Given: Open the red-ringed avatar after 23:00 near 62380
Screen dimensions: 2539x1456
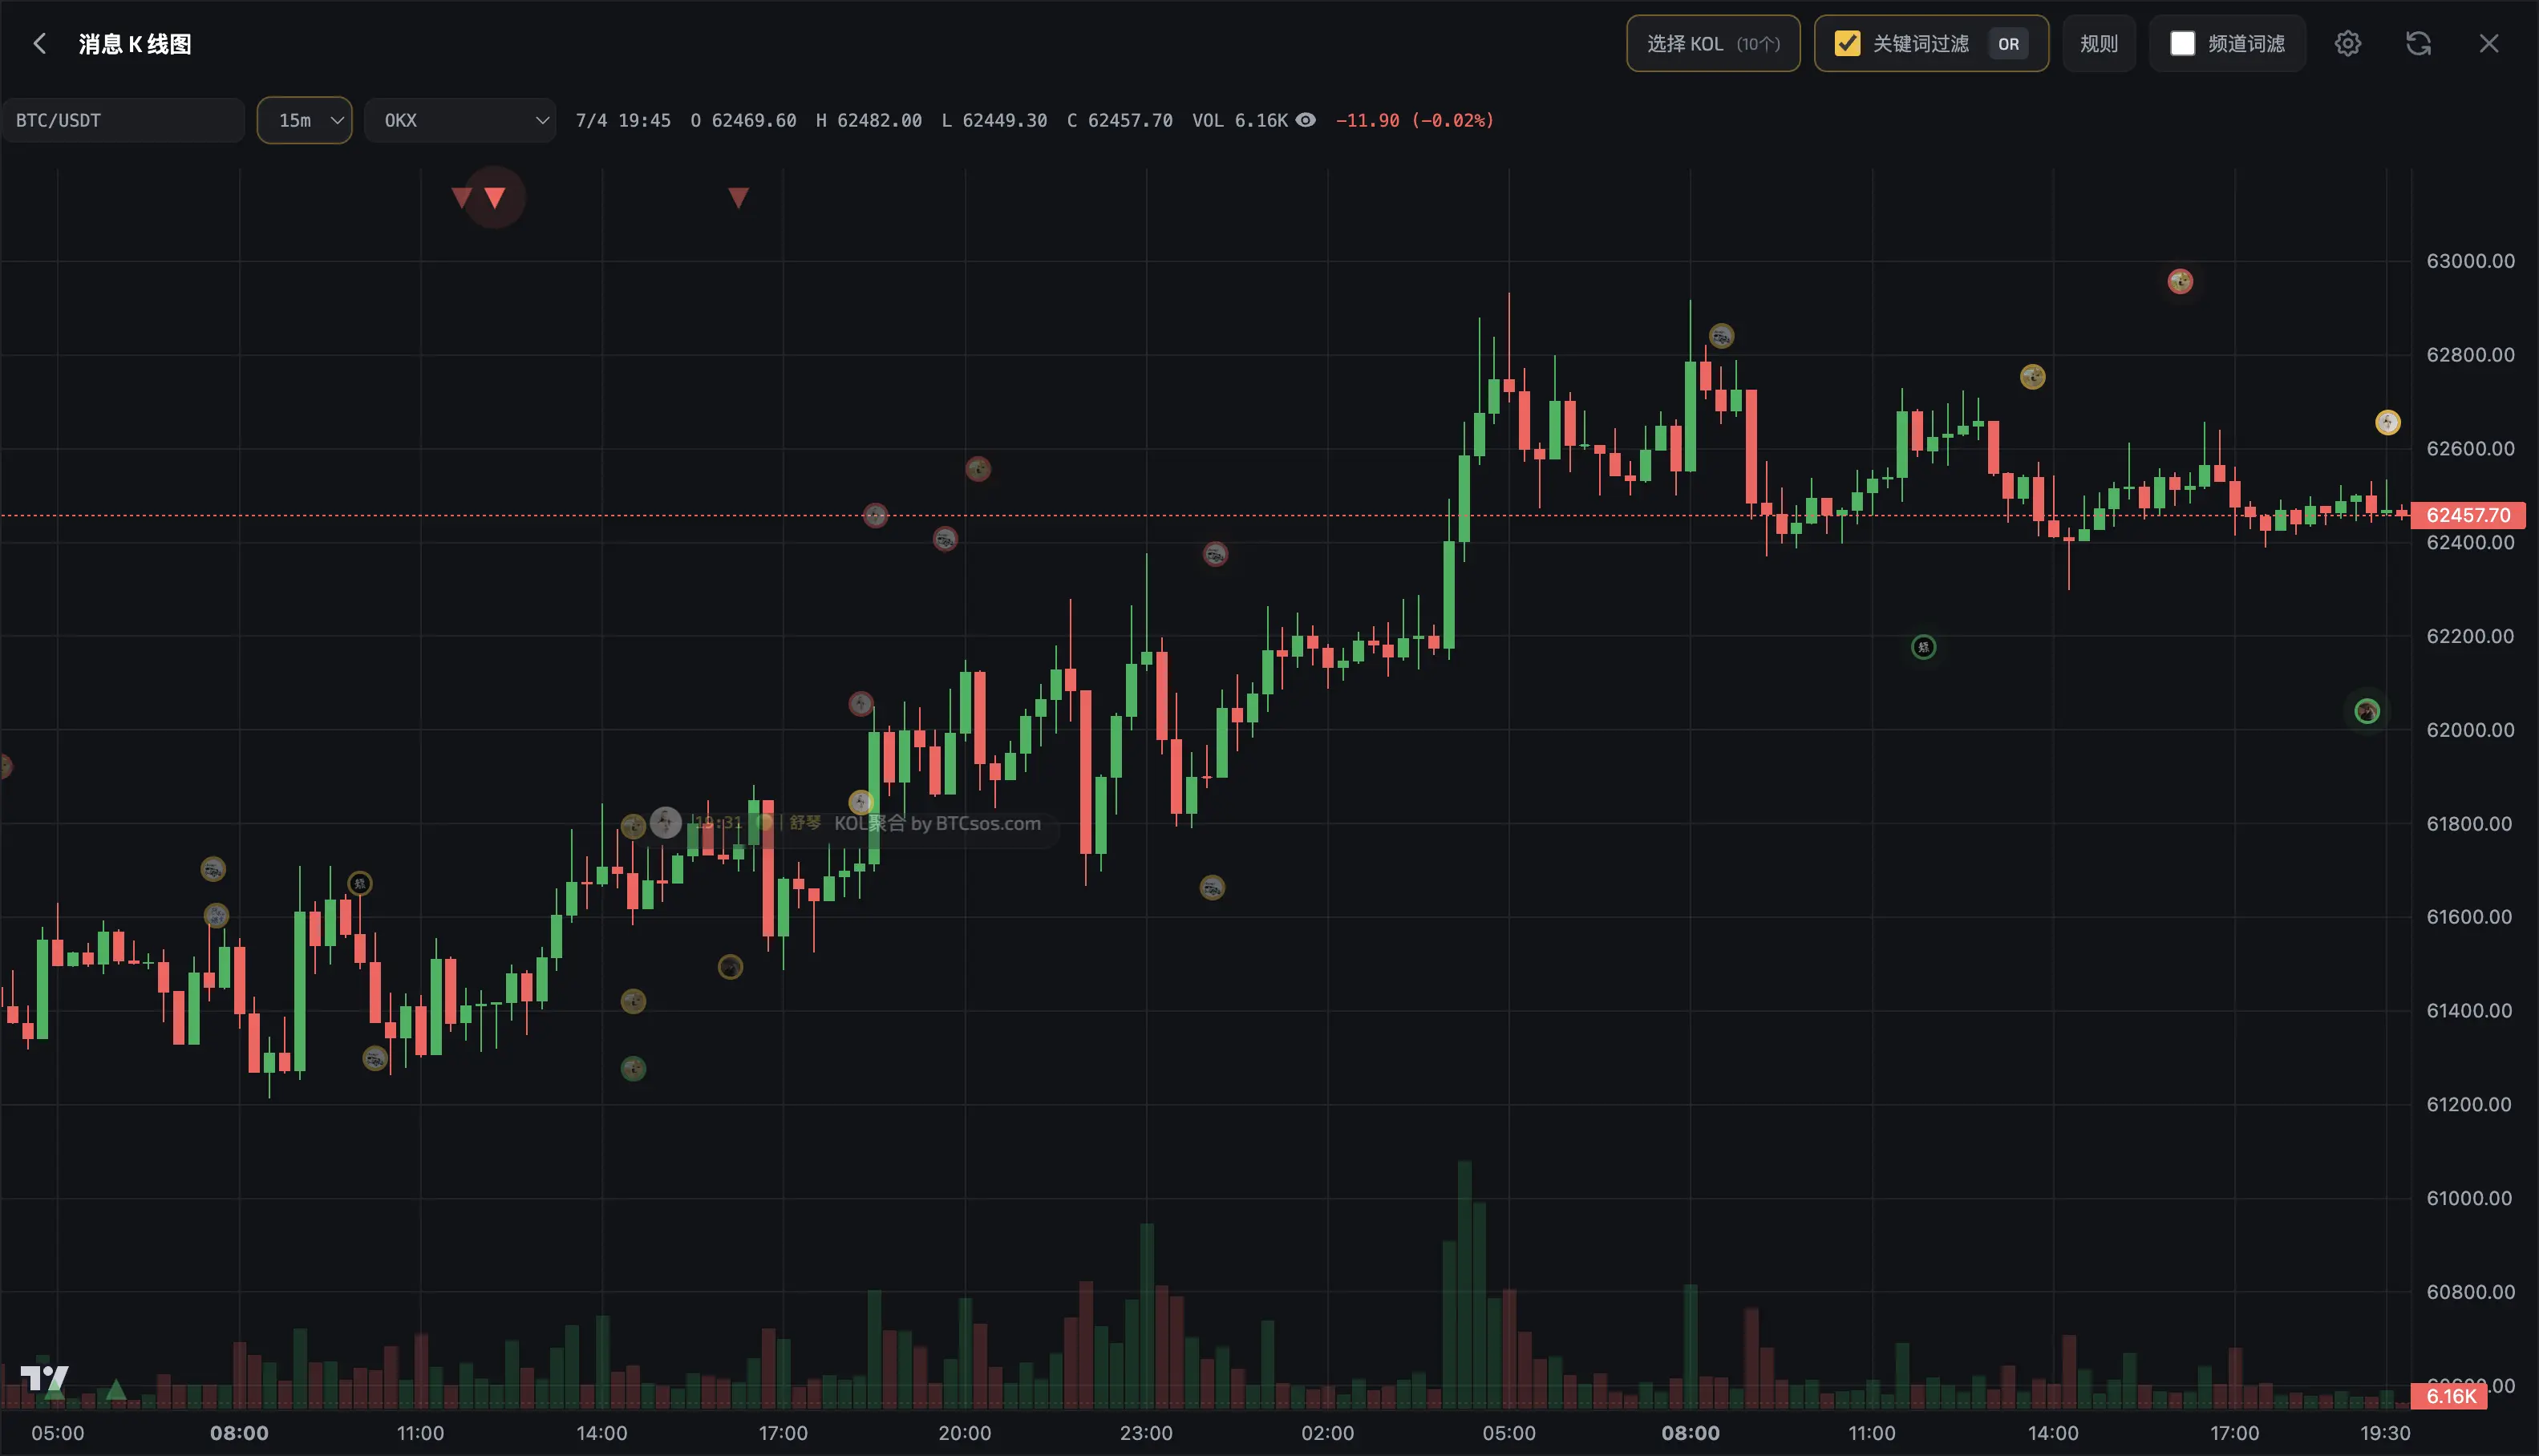Looking at the screenshot, I should tap(1215, 554).
